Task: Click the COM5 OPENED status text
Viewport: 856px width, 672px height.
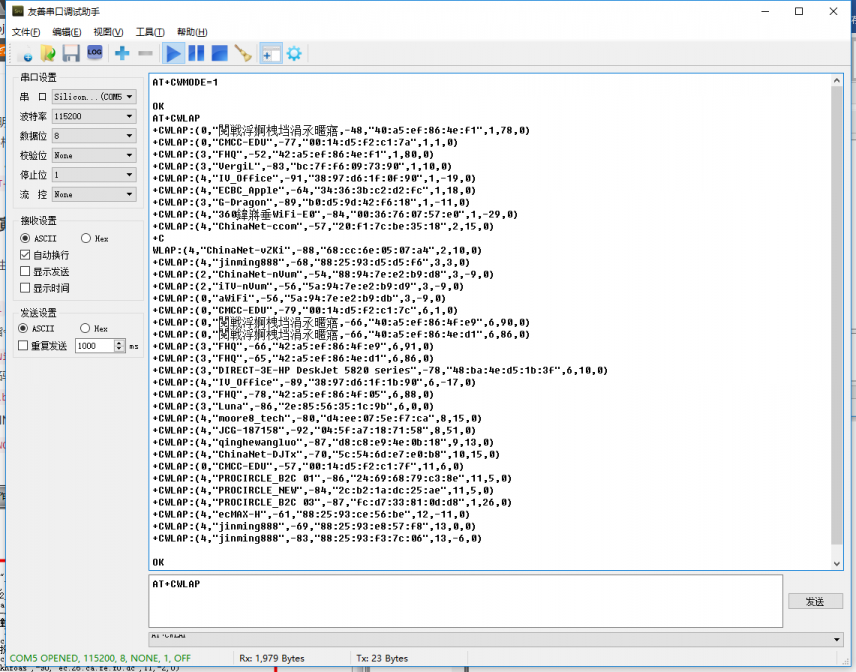Action: tap(100, 658)
